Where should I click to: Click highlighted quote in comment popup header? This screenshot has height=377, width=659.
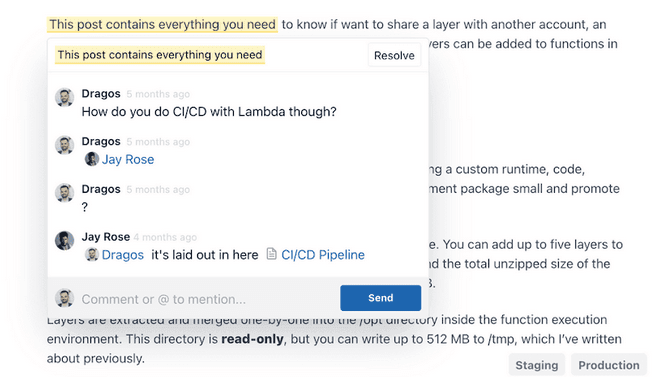(160, 55)
